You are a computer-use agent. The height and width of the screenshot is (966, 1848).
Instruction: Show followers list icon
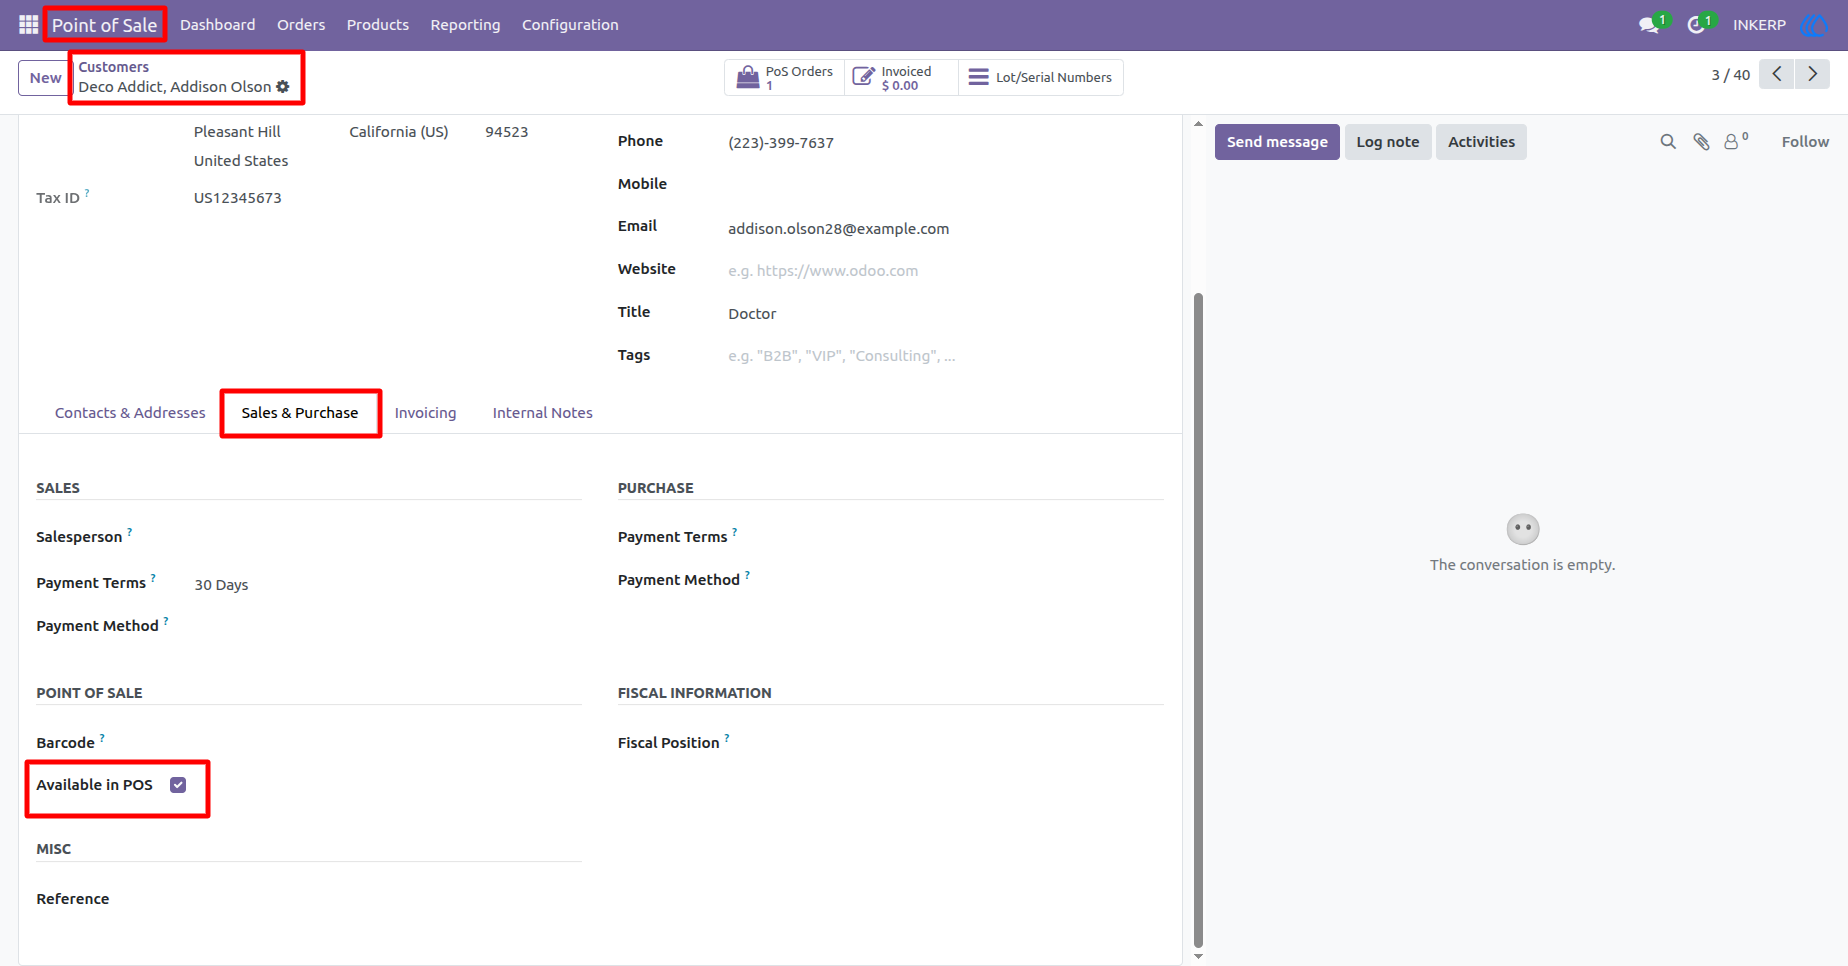[x=1736, y=141]
